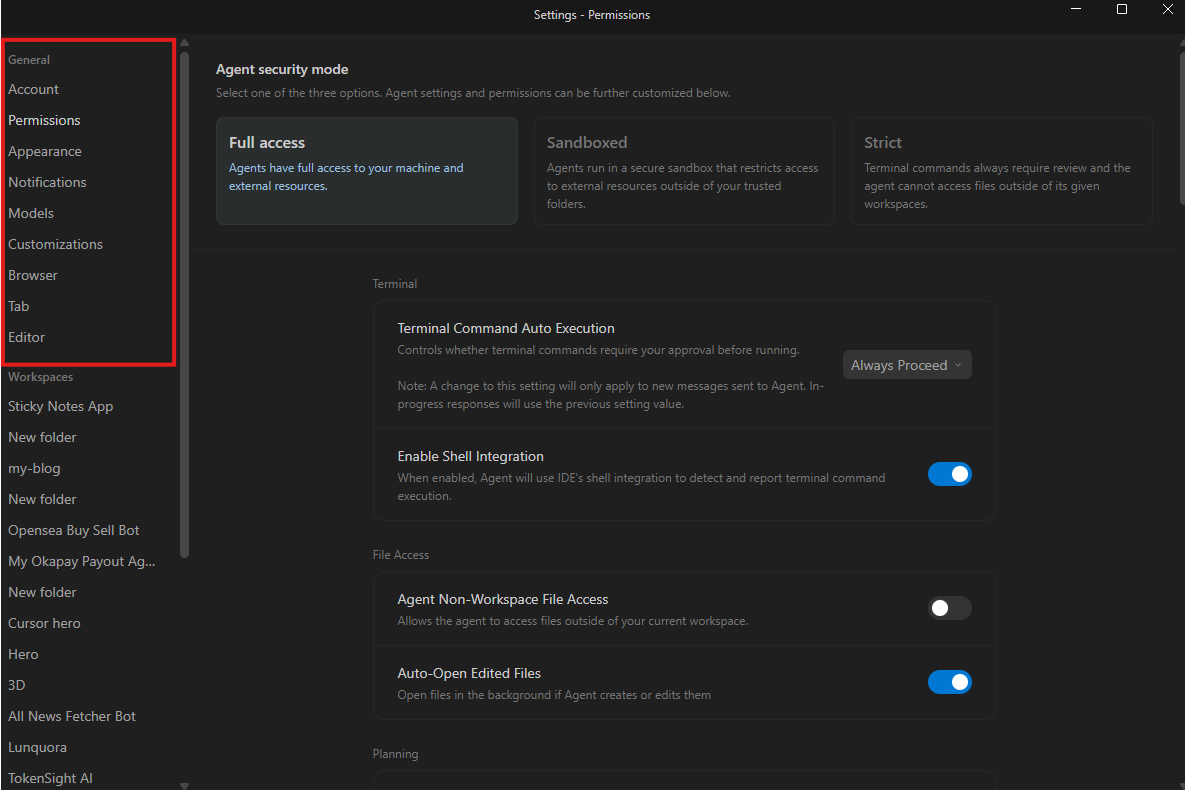Screen dimensions: 1185x790
Task: Select 3D workspace
Action: pyautogui.click(x=17, y=686)
